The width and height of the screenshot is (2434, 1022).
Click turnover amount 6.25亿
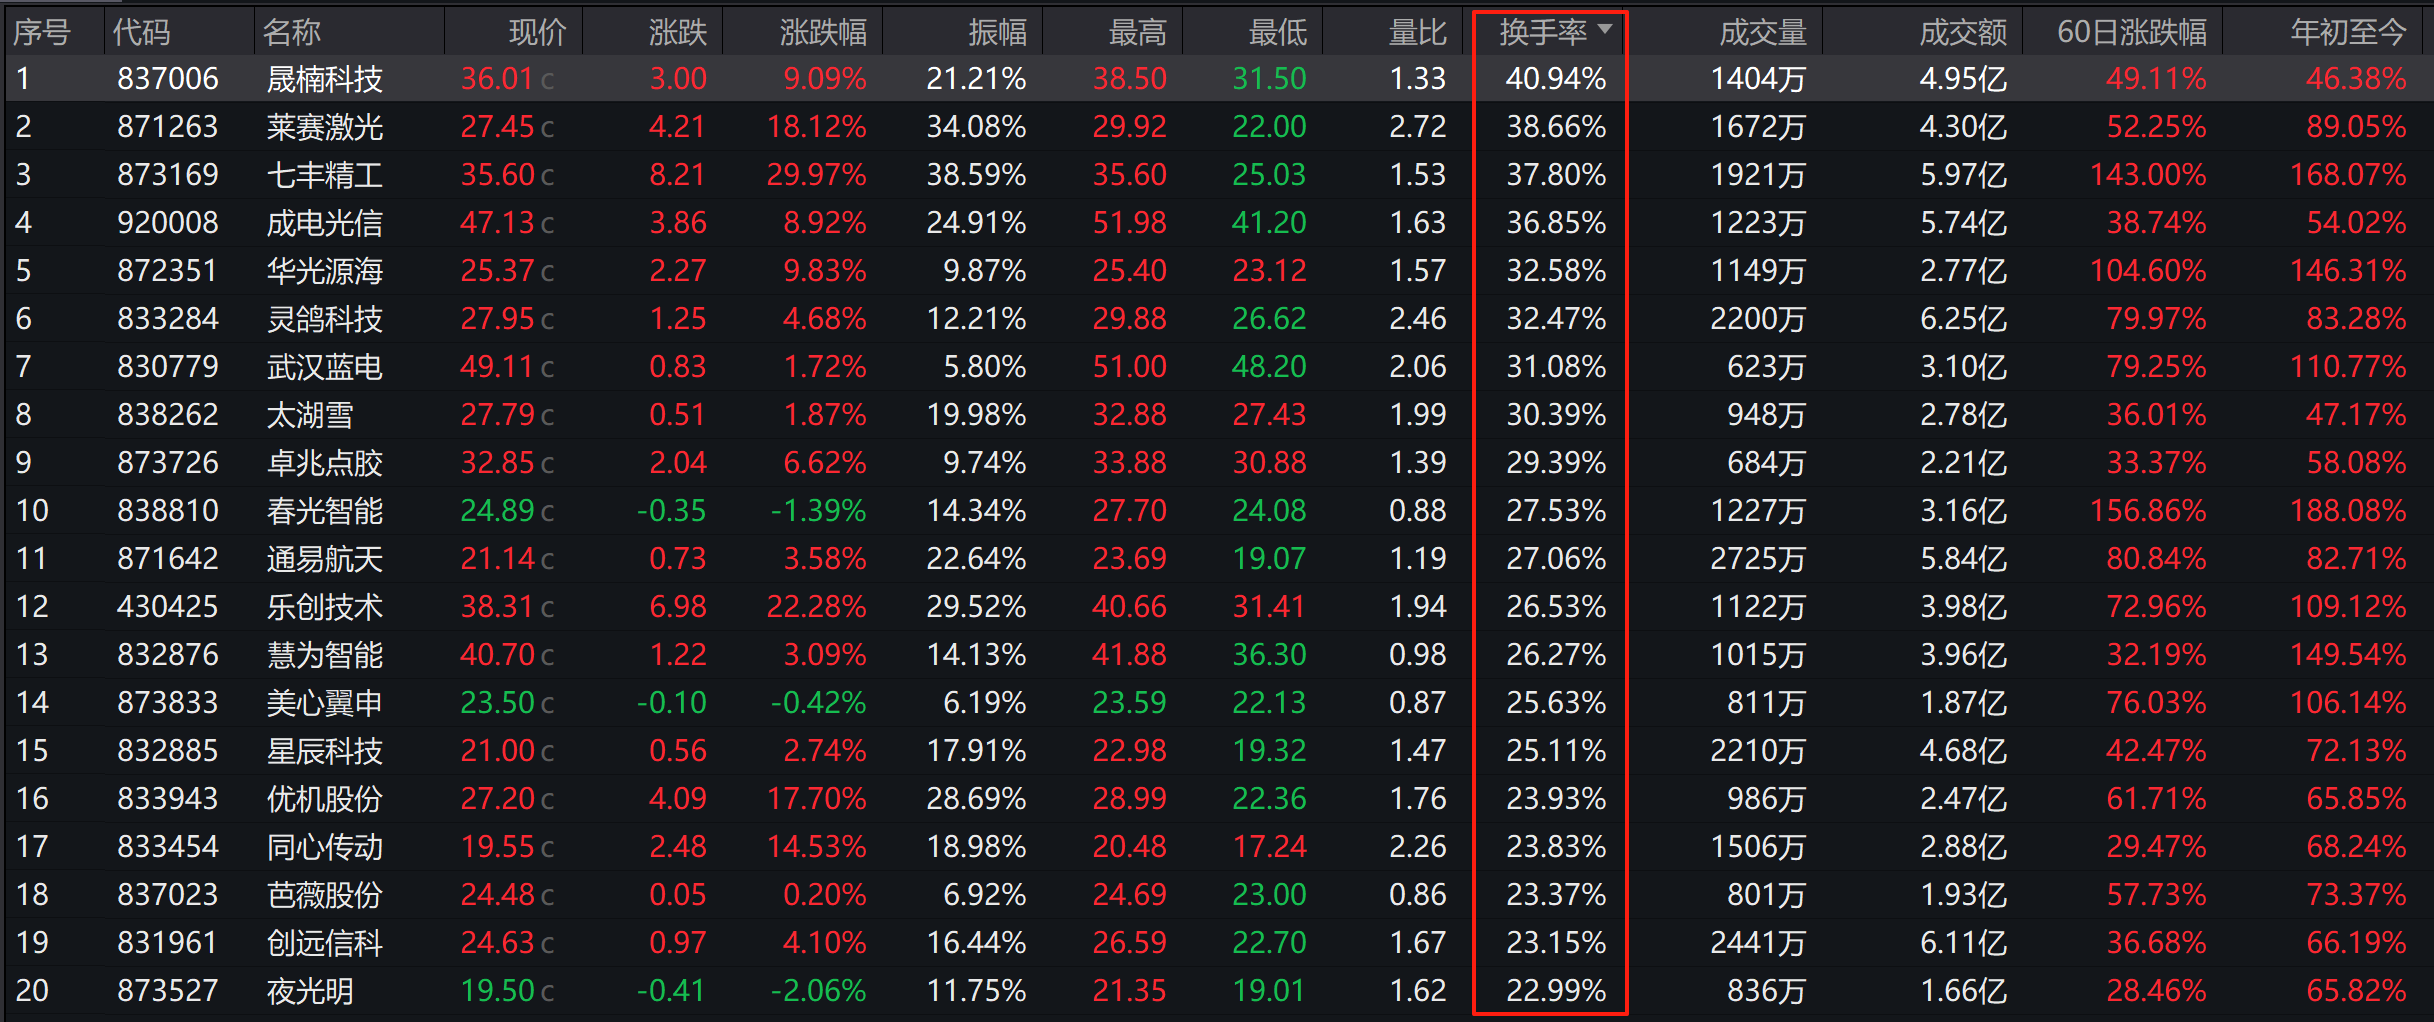(1963, 319)
